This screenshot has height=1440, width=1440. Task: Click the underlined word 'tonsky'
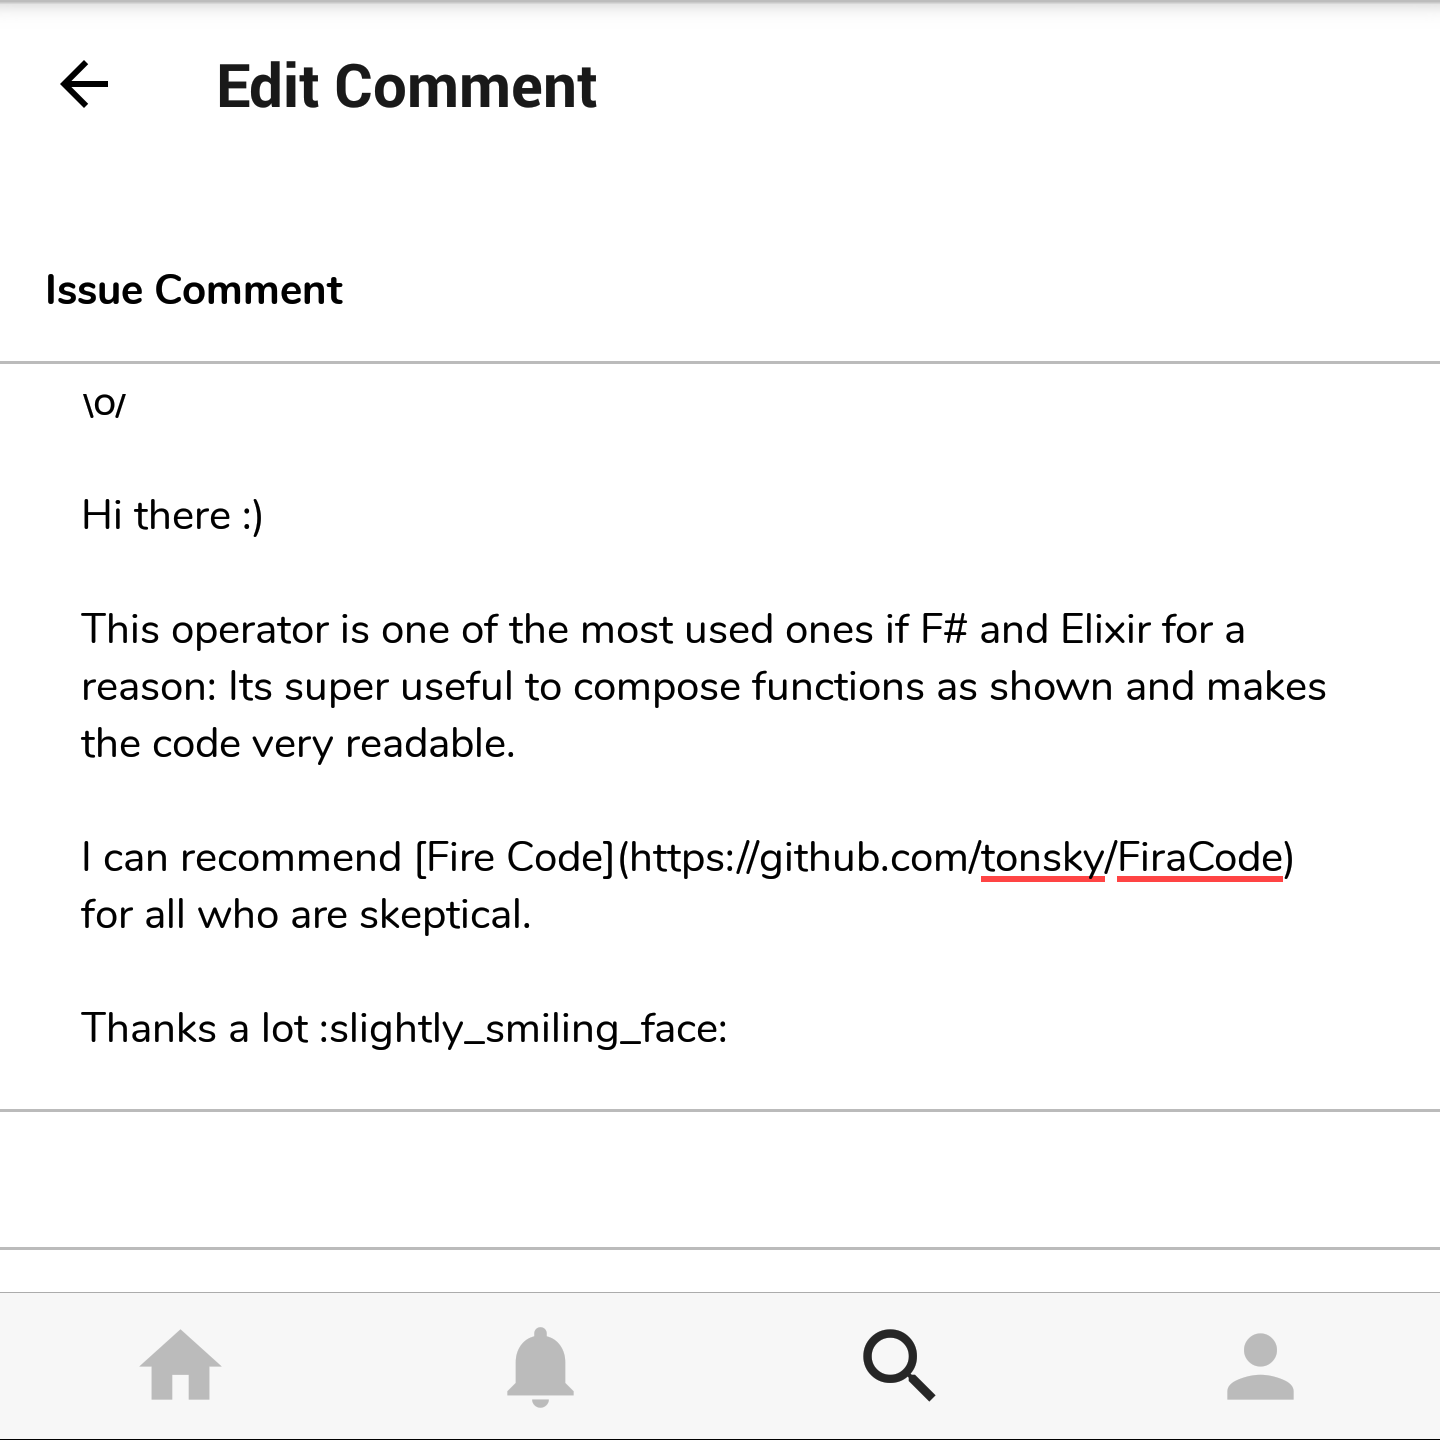[1041, 858]
